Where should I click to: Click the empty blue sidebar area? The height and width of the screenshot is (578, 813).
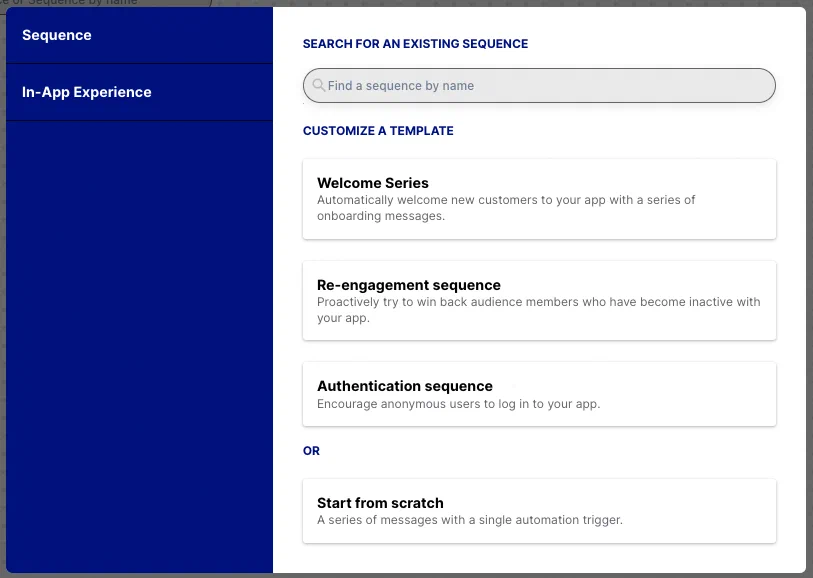(x=139, y=350)
